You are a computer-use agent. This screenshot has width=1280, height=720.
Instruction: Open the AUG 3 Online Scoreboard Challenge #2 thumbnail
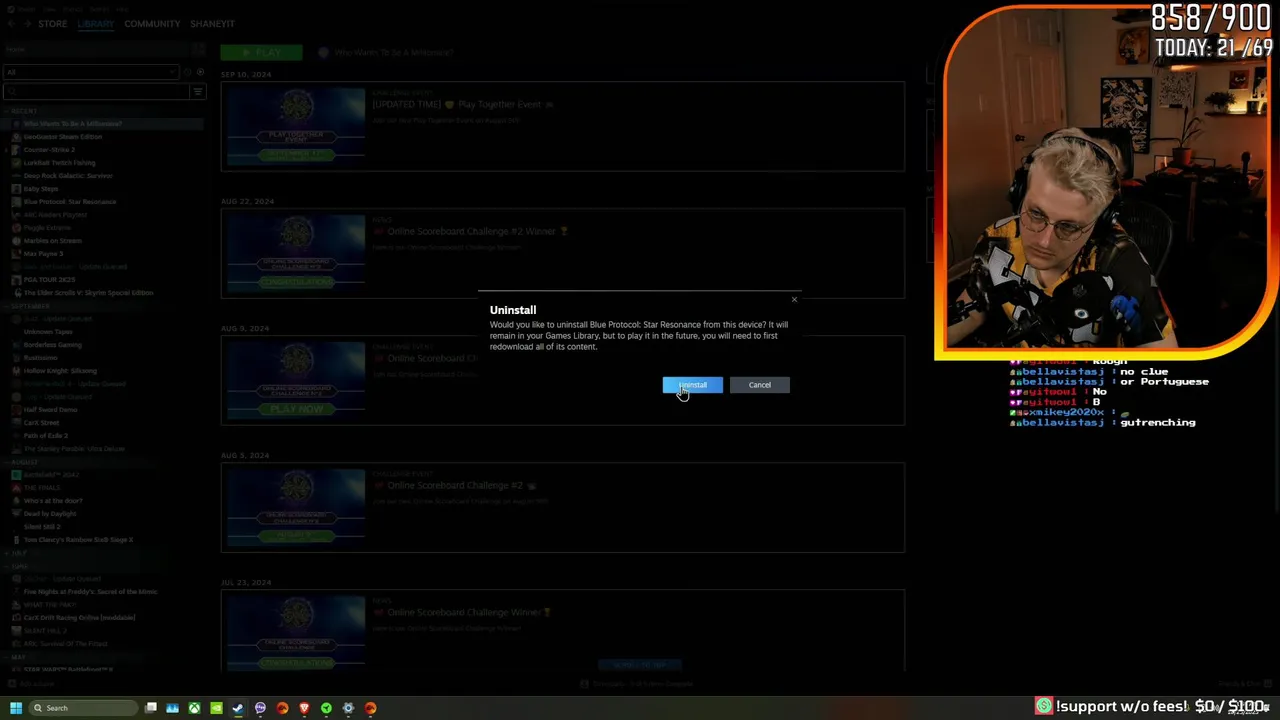[296, 507]
